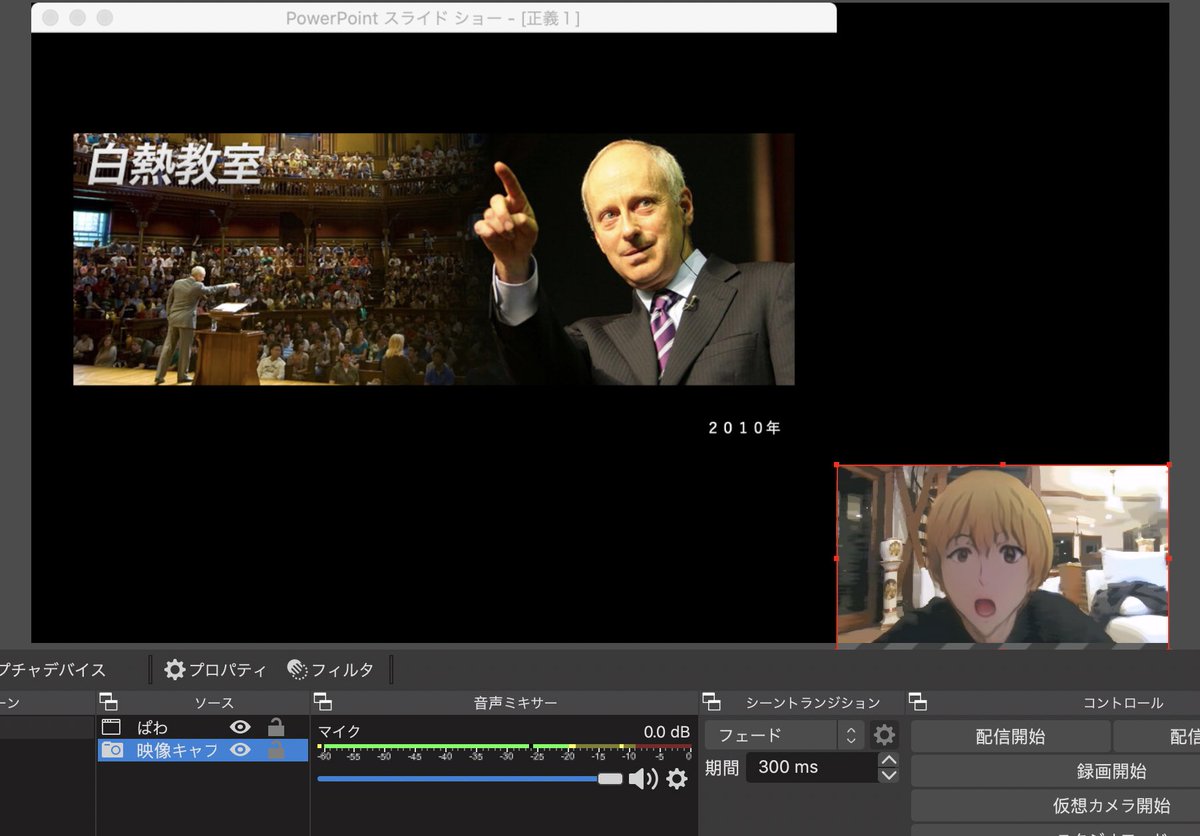This screenshot has width=1200, height=836.
Task: Hide the 映像キャプ source via its eye icon
Action: 240,750
